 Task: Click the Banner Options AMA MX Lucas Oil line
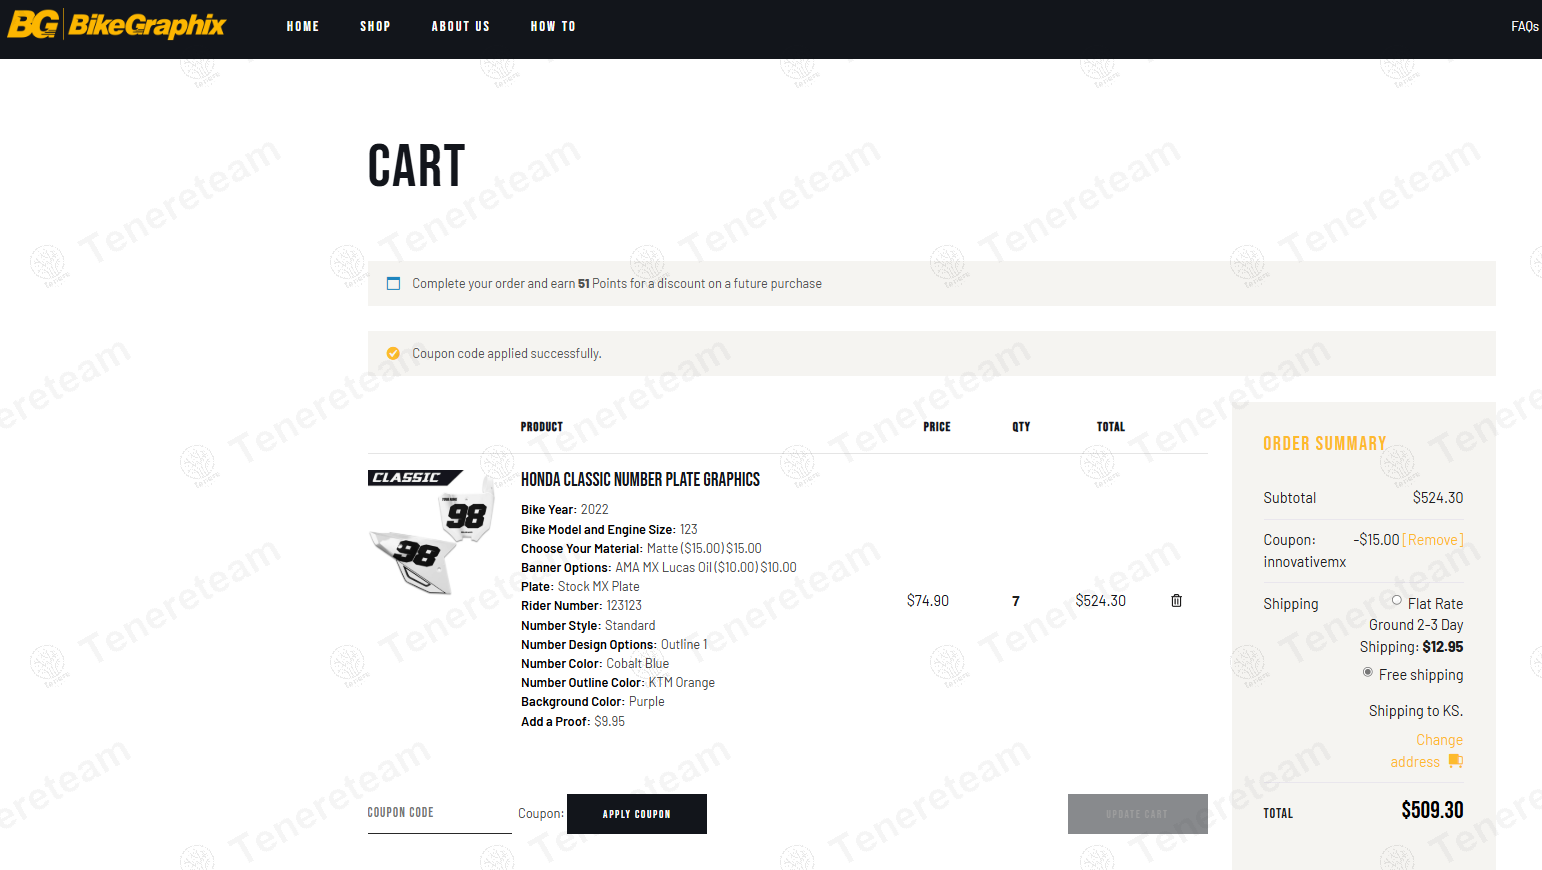coord(659,568)
